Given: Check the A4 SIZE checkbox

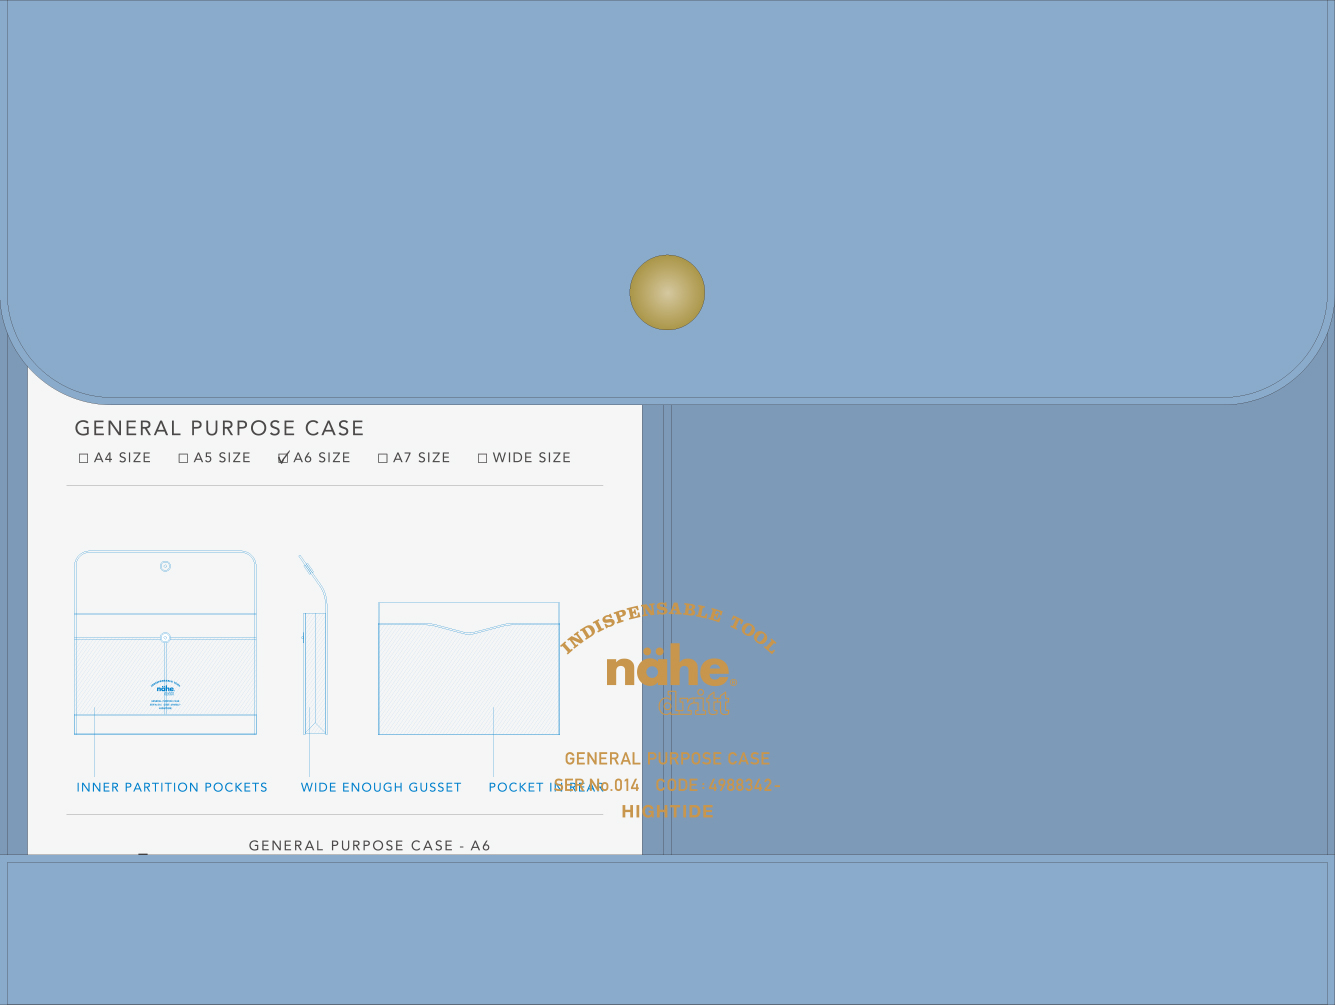Looking at the screenshot, I should 84,458.
